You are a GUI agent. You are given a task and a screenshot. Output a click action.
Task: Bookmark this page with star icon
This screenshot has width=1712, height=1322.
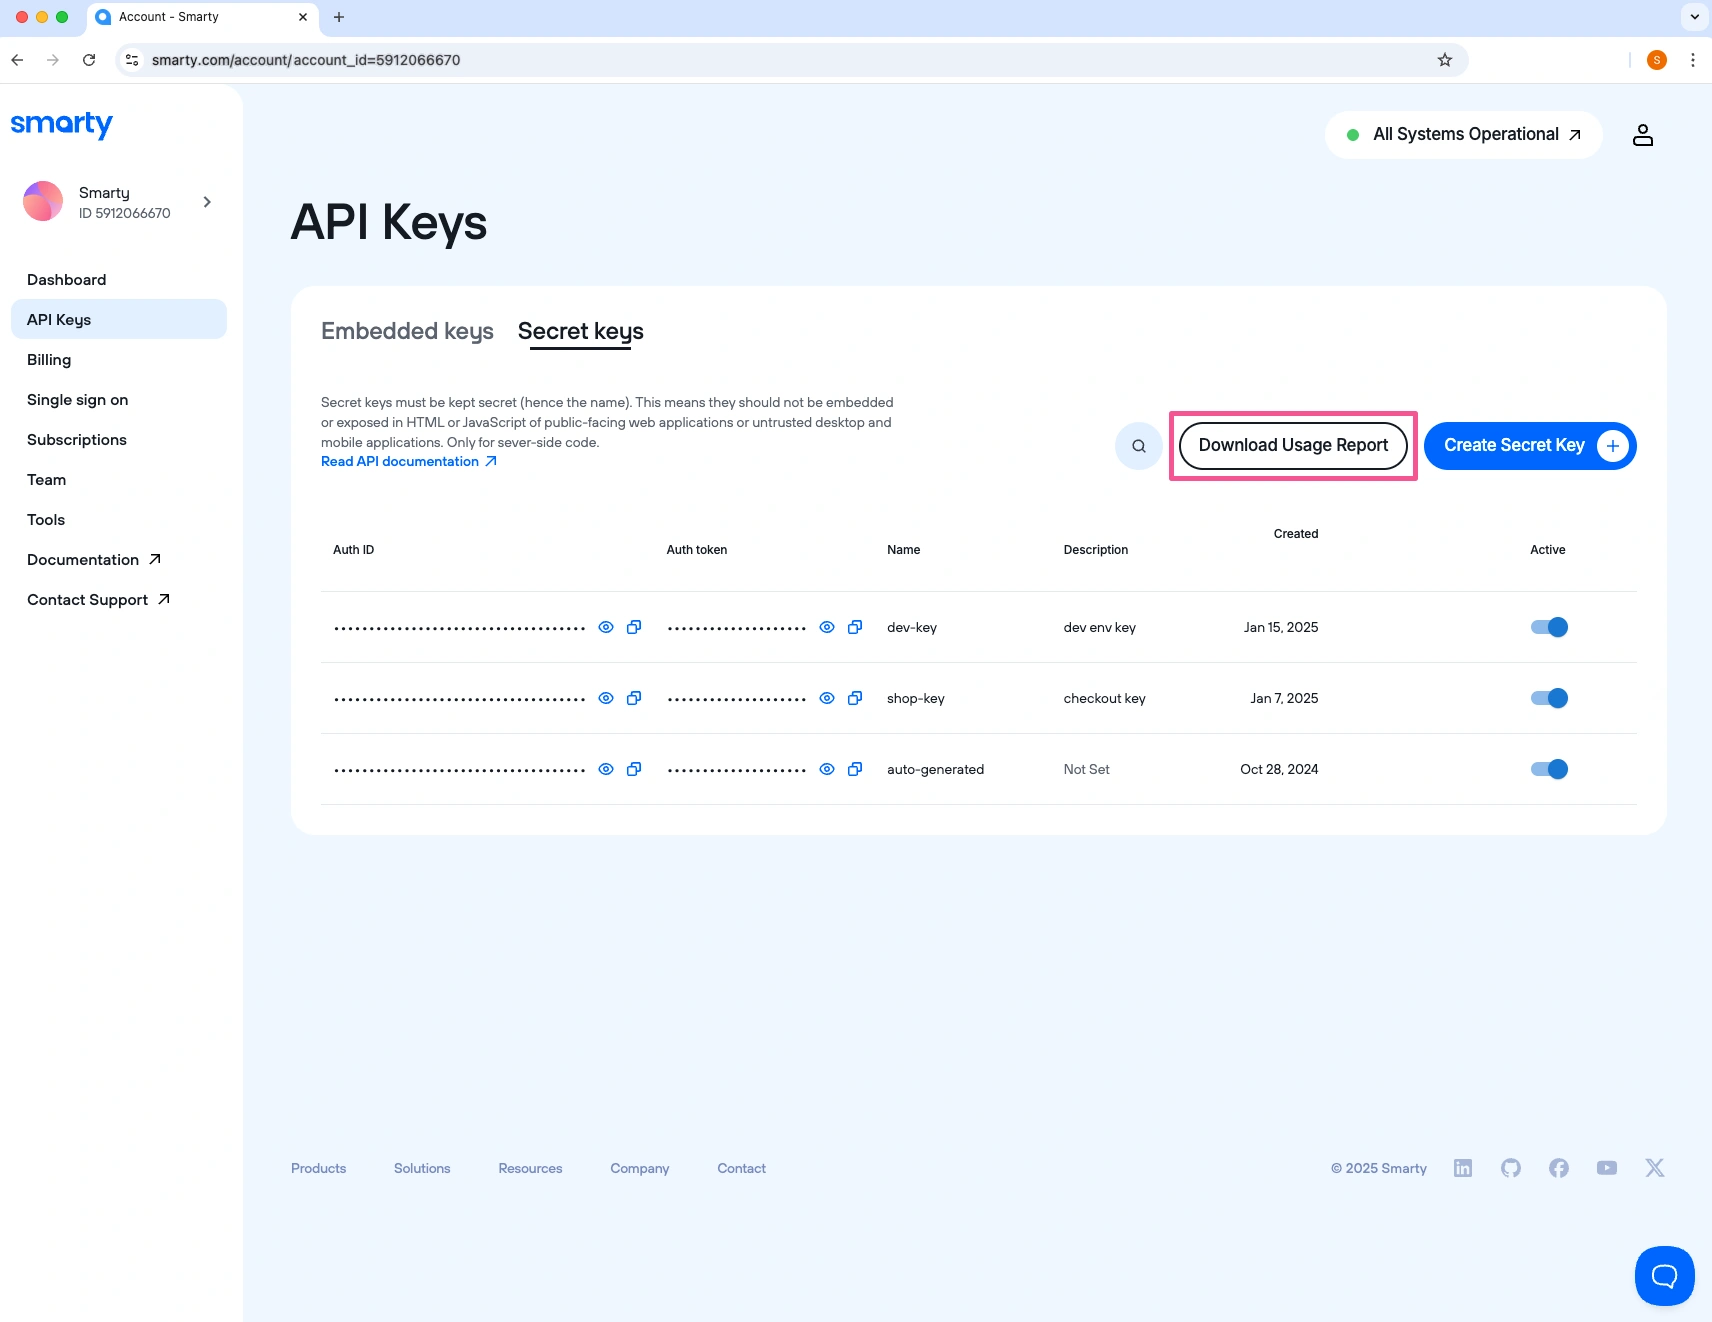pyautogui.click(x=1444, y=60)
